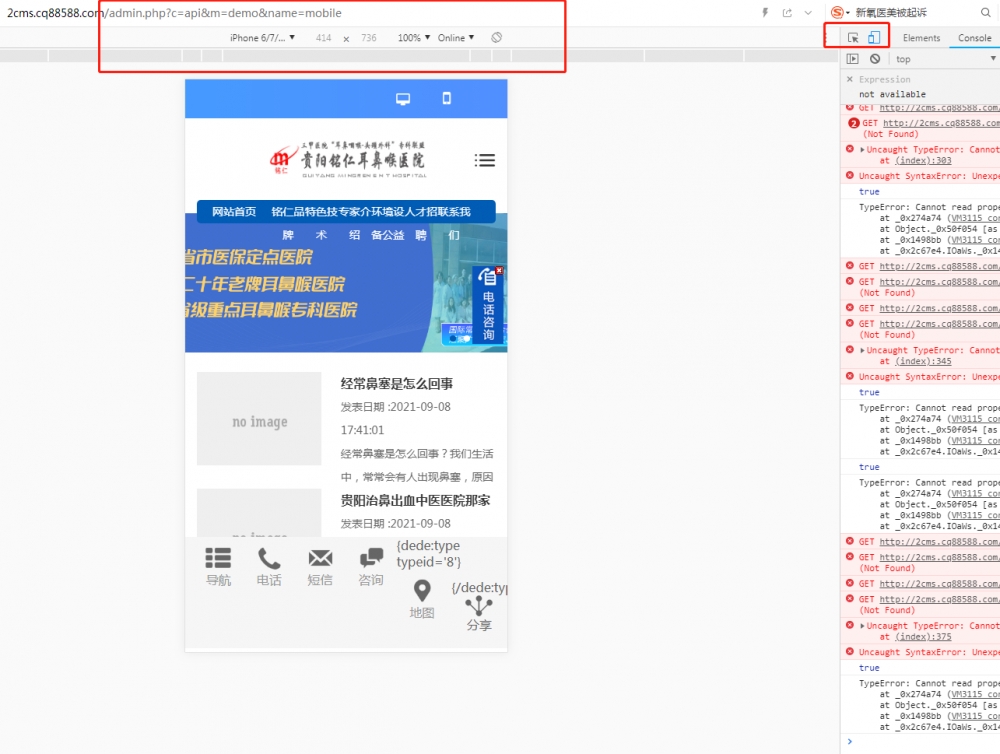The width and height of the screenshot is (1000, 754).
Task: Edit the 736 viewport height field
Action: click(x=369, y=38)
